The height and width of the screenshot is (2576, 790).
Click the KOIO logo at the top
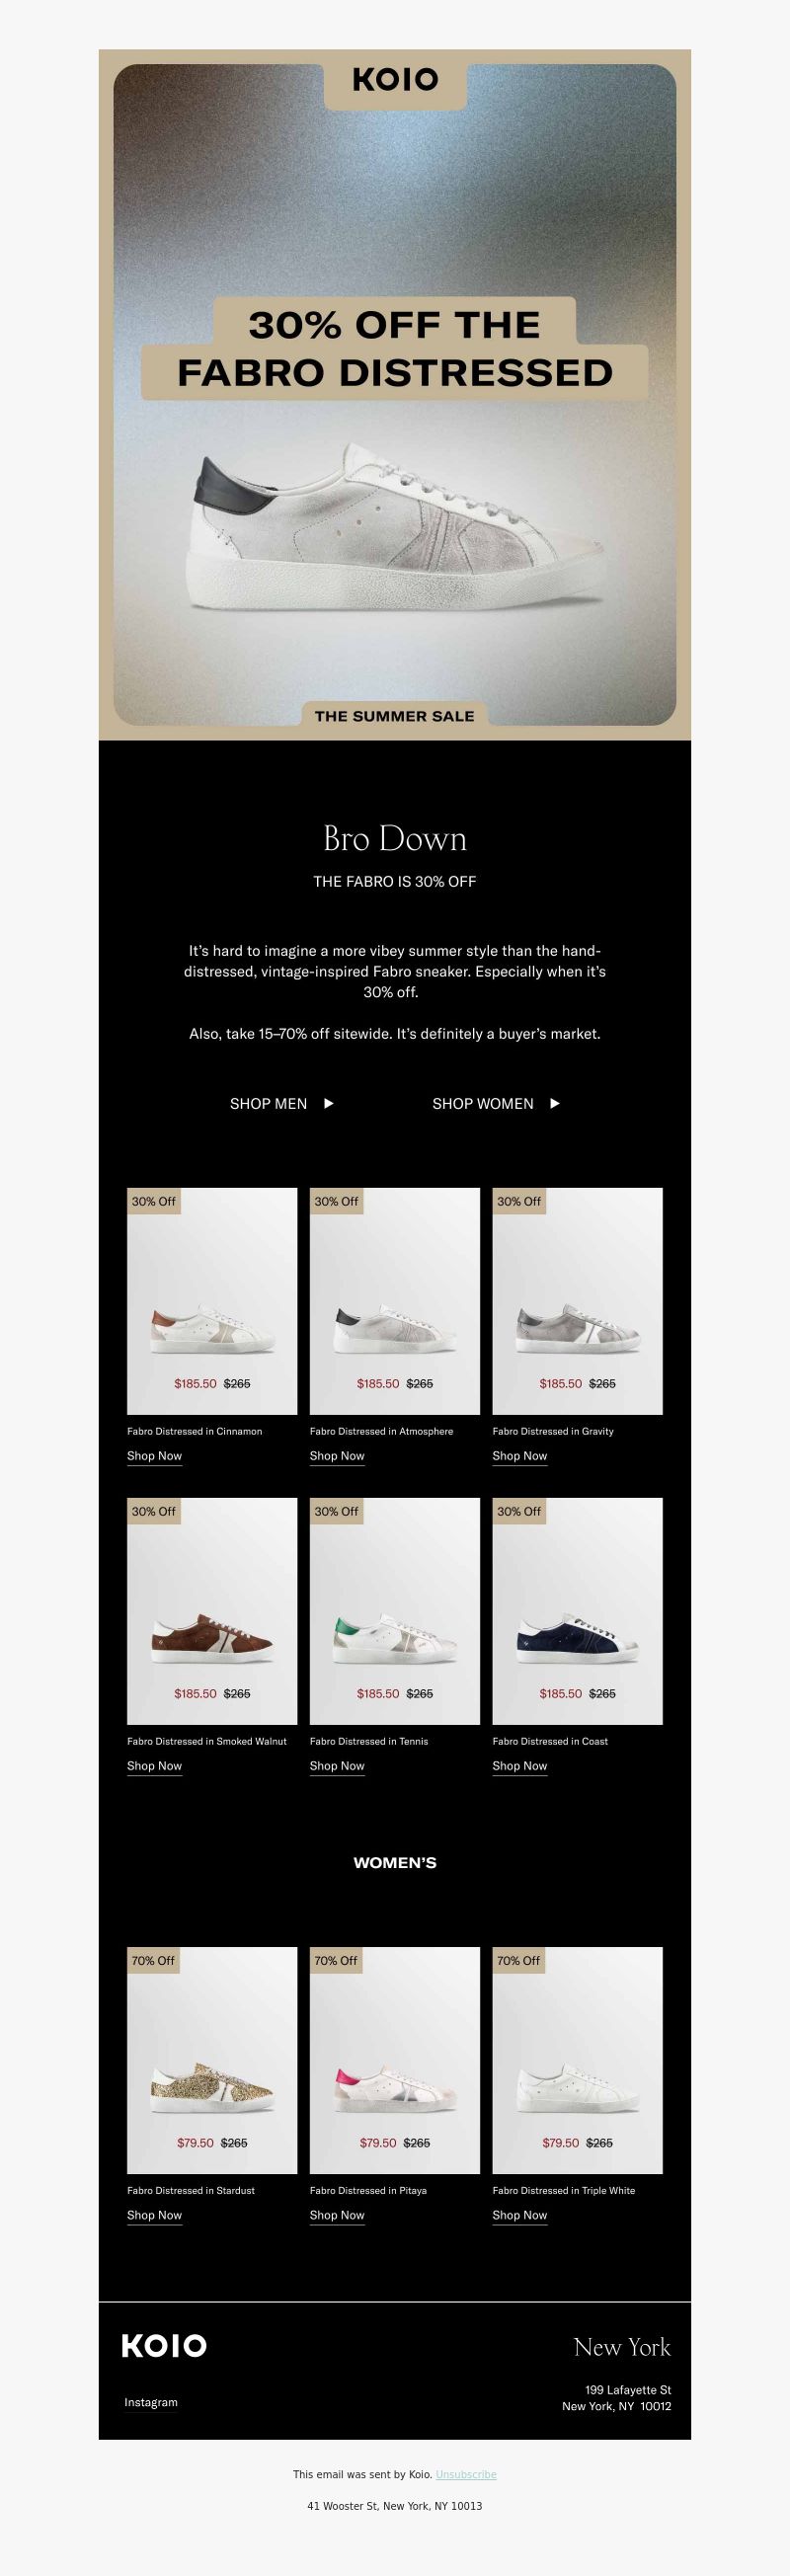point(395,80)
